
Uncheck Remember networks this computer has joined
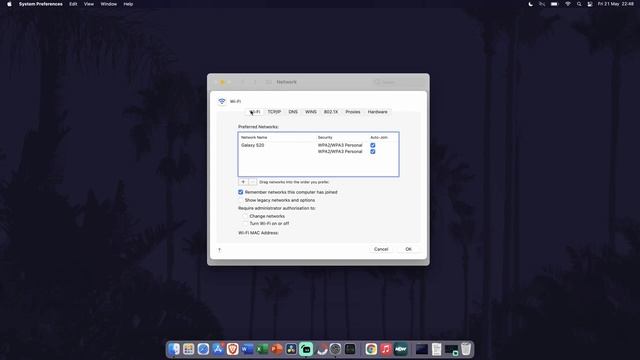pos(240,192)
